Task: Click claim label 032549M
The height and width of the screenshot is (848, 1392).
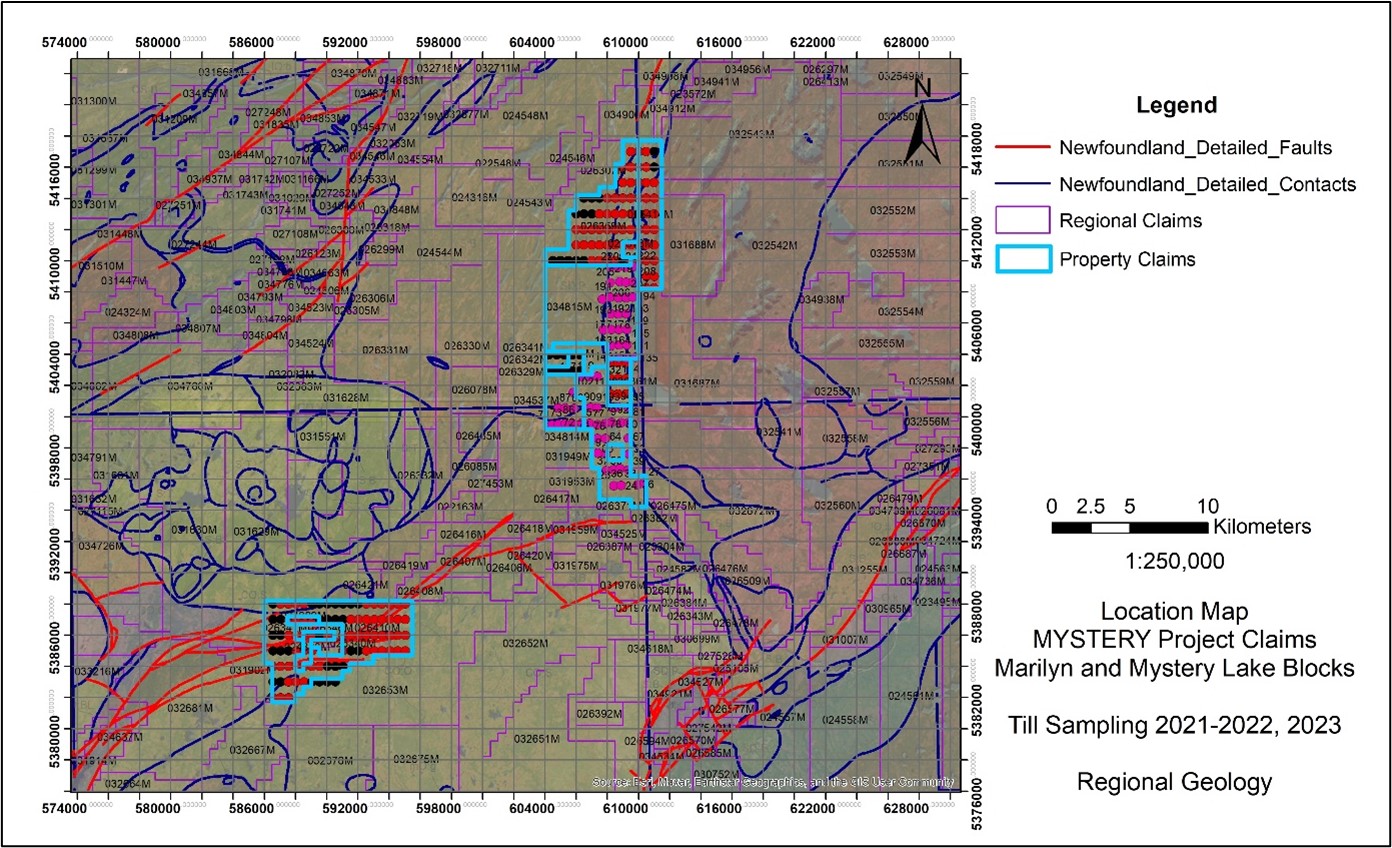Action: click(900, 76)
